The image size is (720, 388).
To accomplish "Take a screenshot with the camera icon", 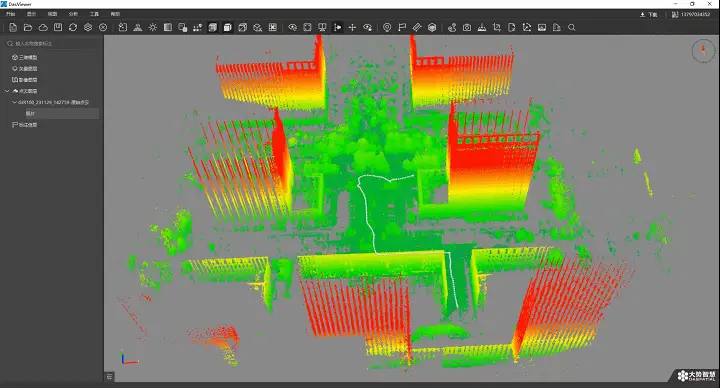I will (x=467, y=28).
